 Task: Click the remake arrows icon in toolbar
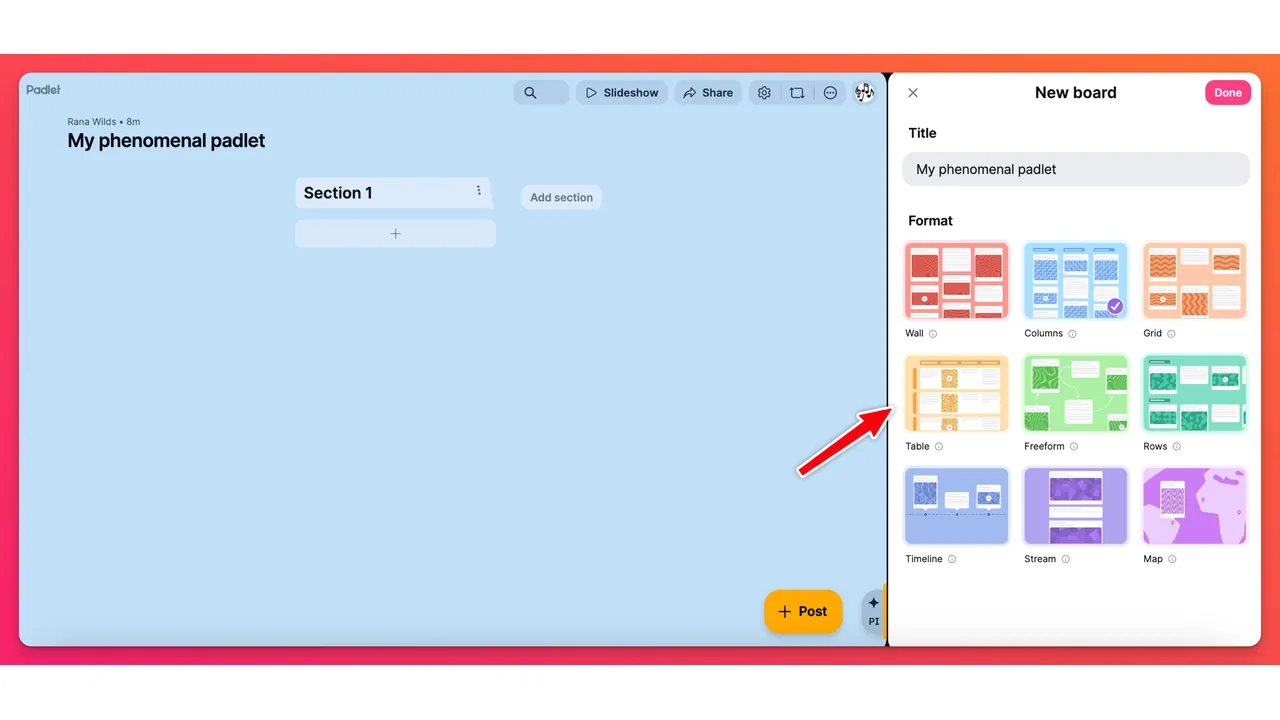797,93
